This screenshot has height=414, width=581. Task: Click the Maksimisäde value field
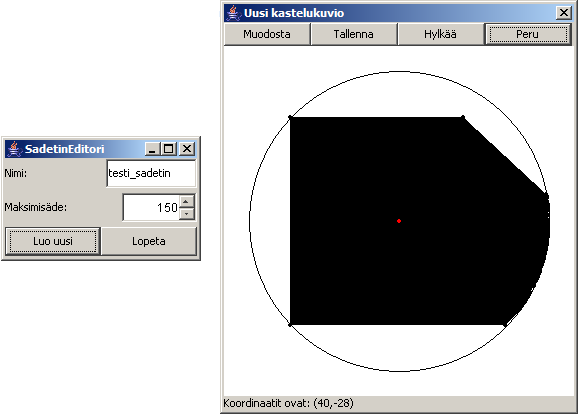[x=151, y=207]
